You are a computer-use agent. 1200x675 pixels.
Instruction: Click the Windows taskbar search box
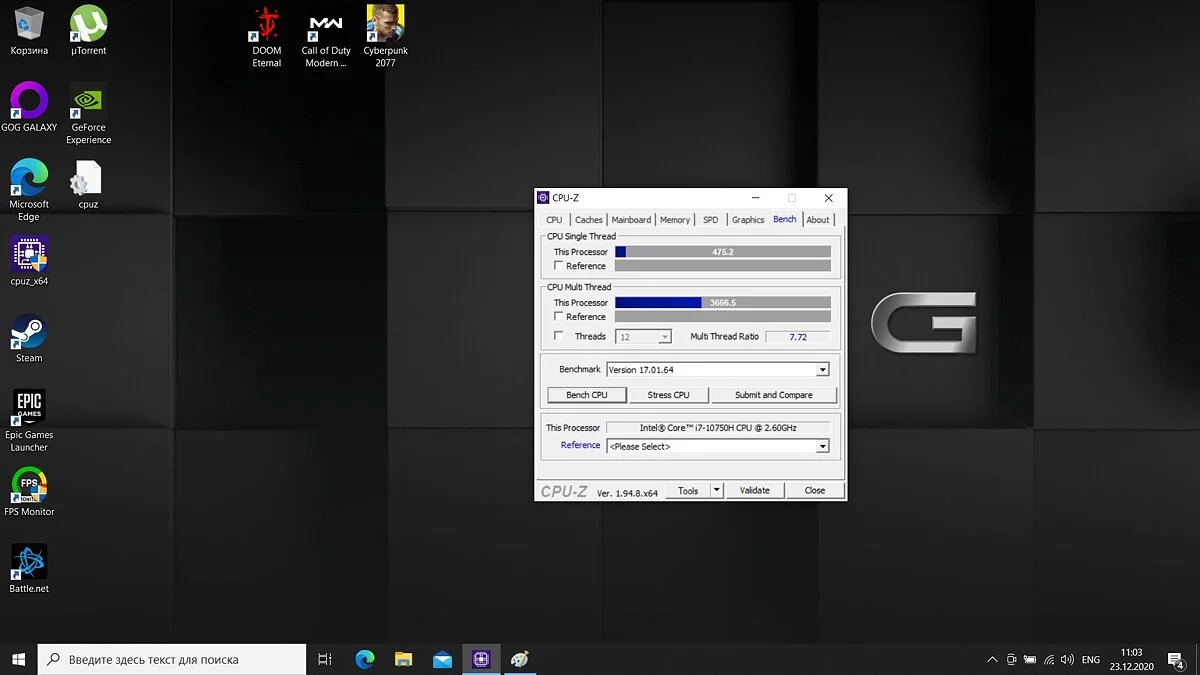tap(172, 660)
